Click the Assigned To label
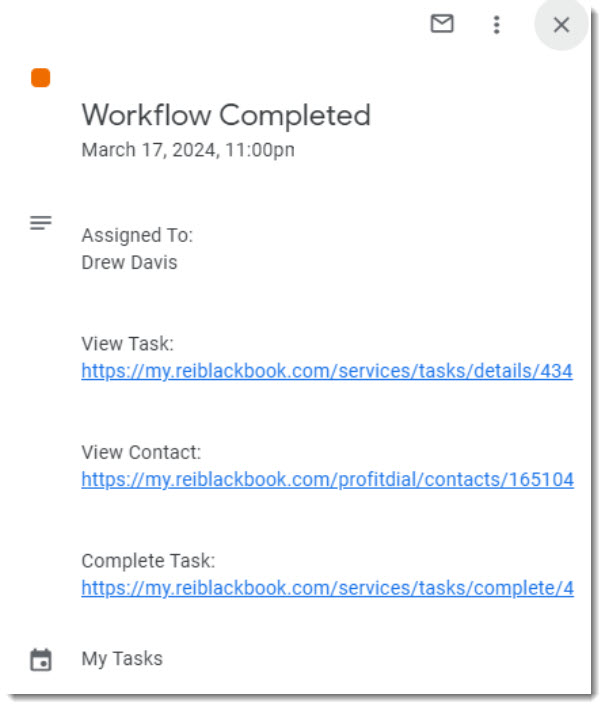Screen dimensions: 606x709 pos(137,236)
